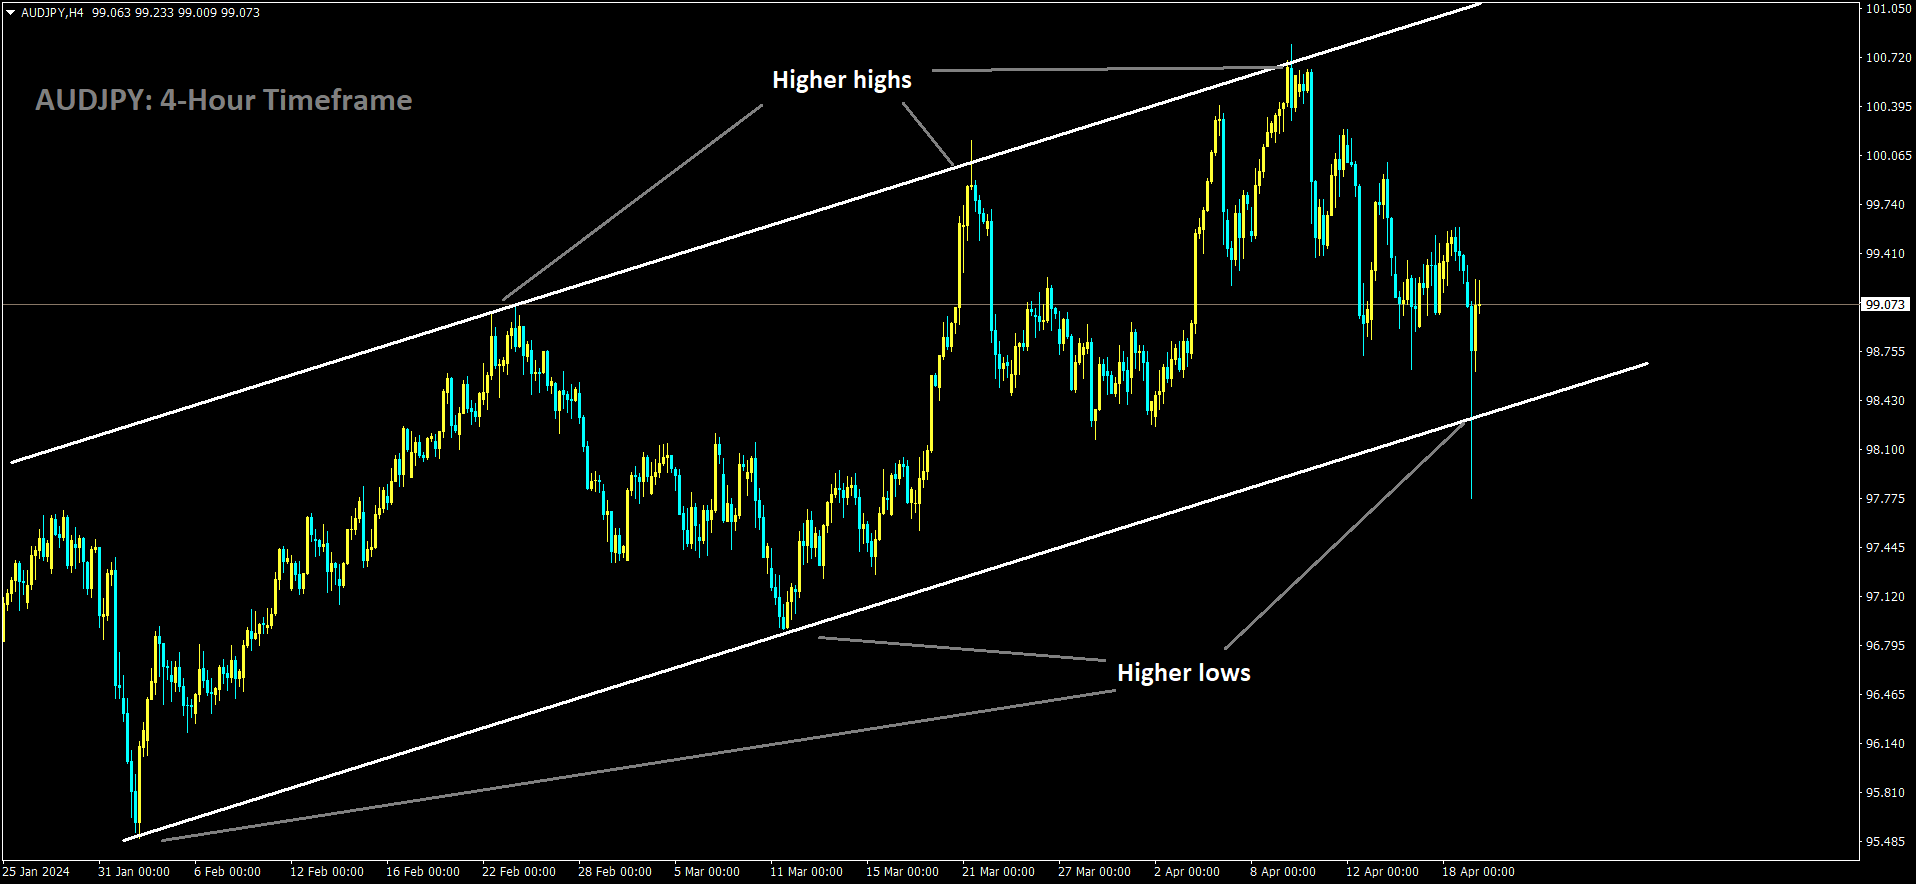Screen dimensions: 1916x884
Task: Click the 25 Jan 2024 date label
Action: [x=36, y=872]
